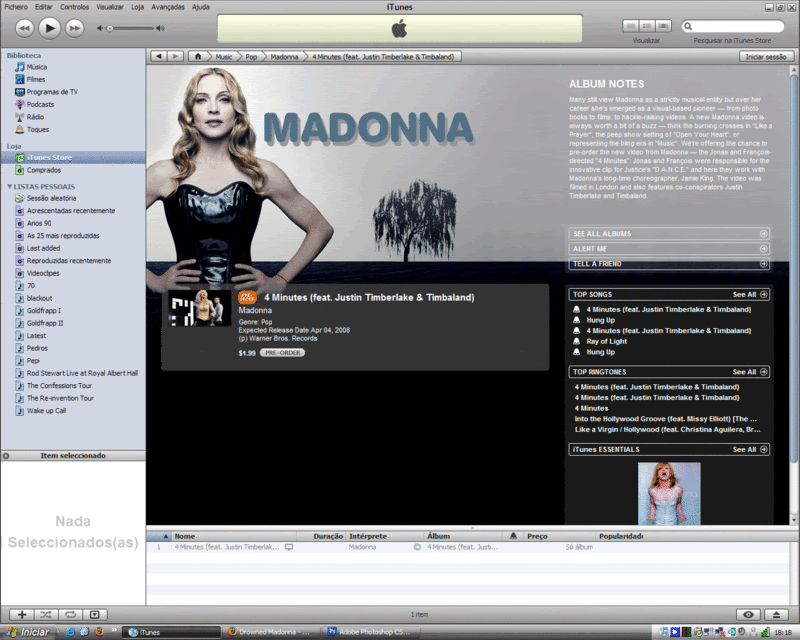Screen dimensions: 800x640
Task: Pre-order the 4 Minutes single
Action: (x=282, y=353)
